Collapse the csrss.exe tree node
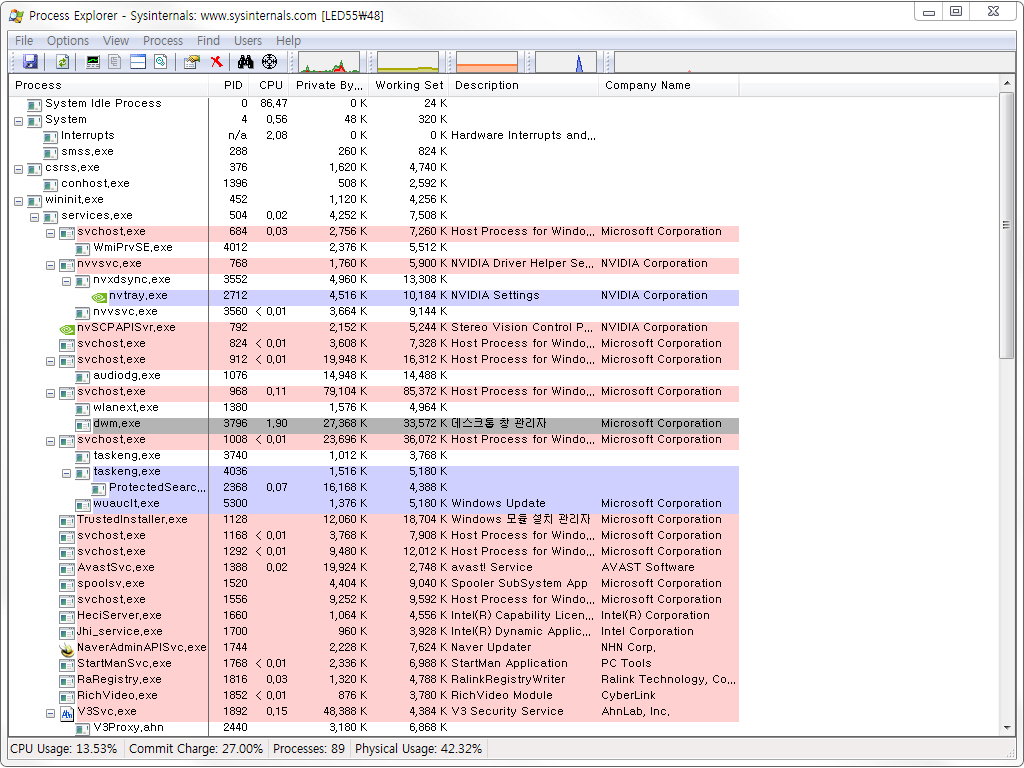The height and width of the screenshot is (768, 1024). [x=18, y=169]
